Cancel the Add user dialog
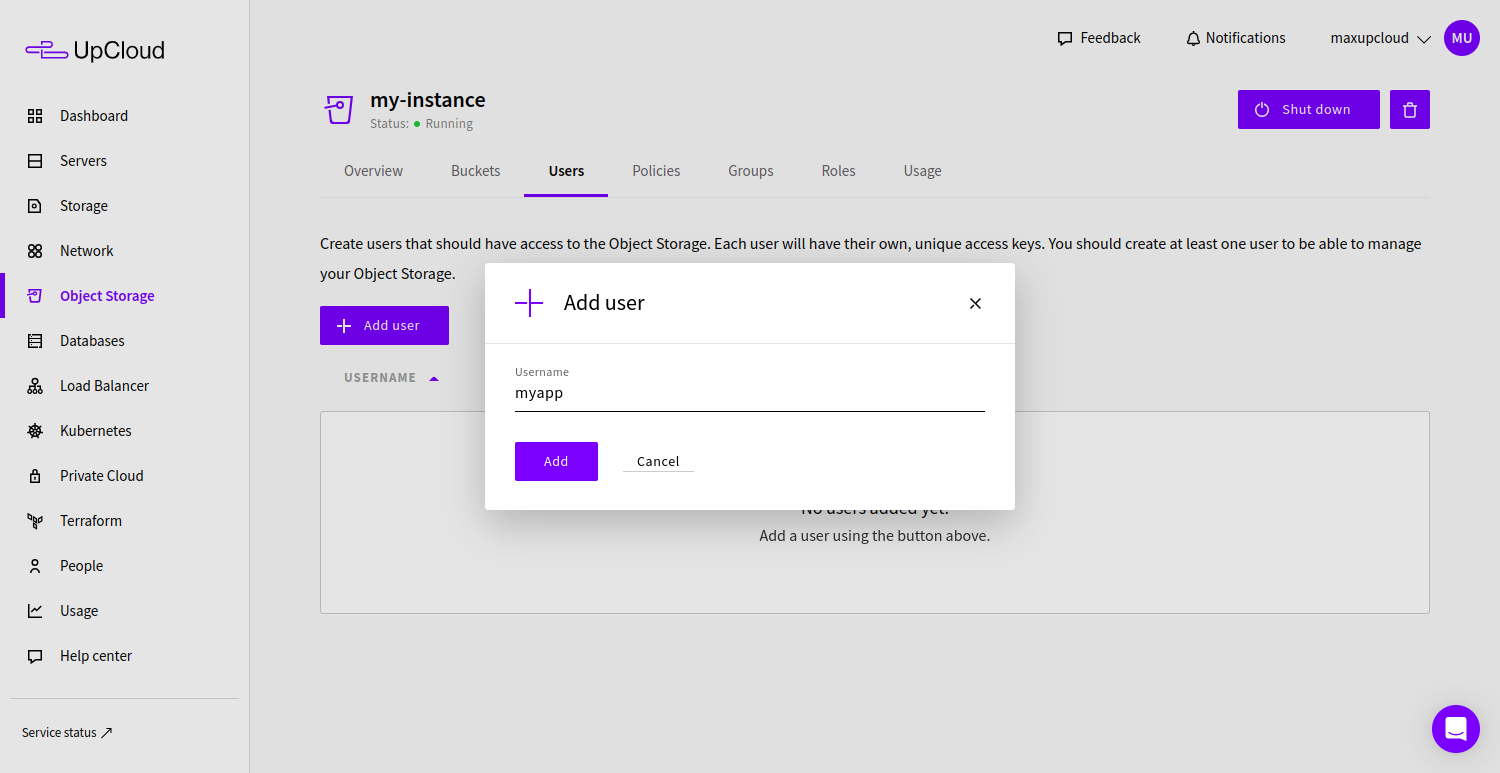Image resolution: width=1500 pixels, height=773 pixels. [658, 461]
